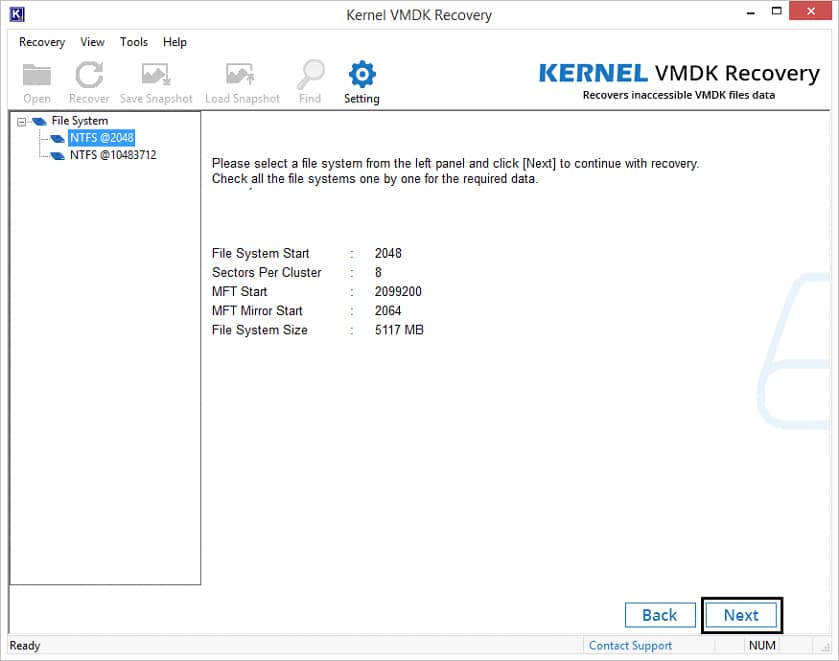Click the Find magnifier icon

(x=310, y=74)
